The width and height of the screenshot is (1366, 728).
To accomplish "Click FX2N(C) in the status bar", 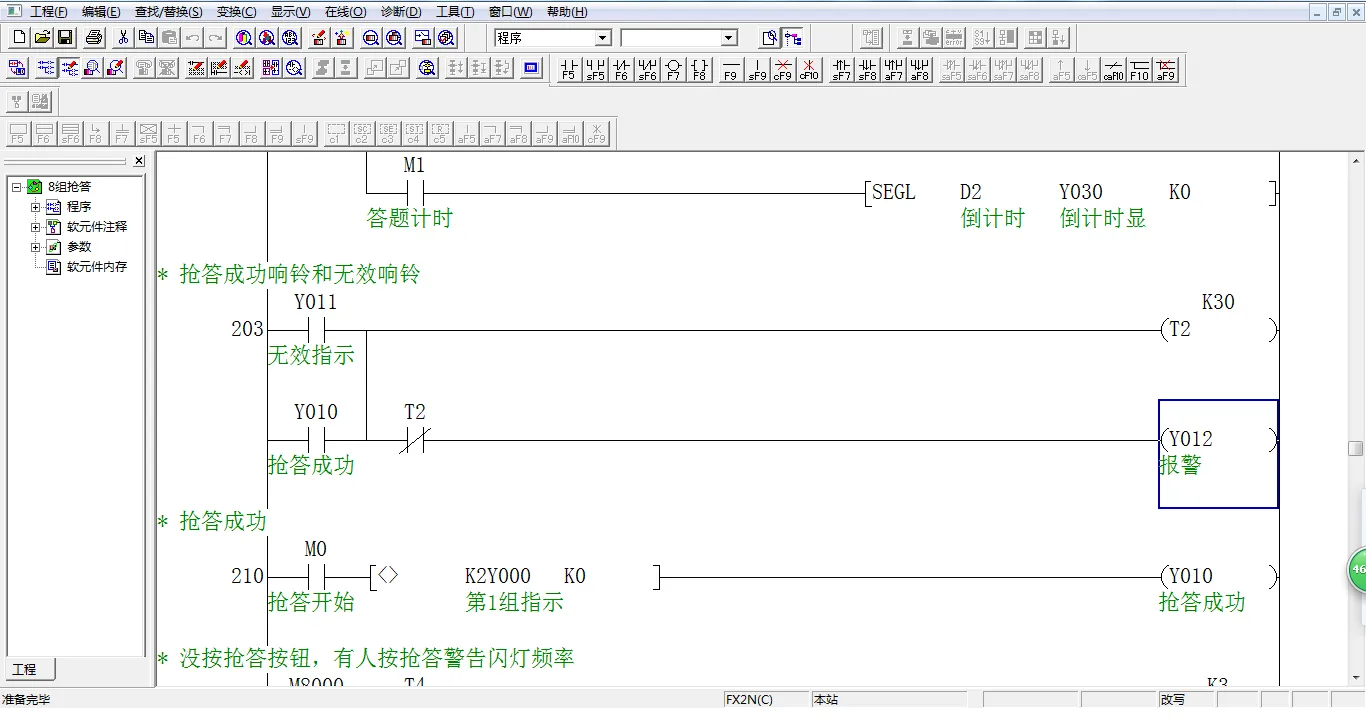I will [x=767, y=700].
